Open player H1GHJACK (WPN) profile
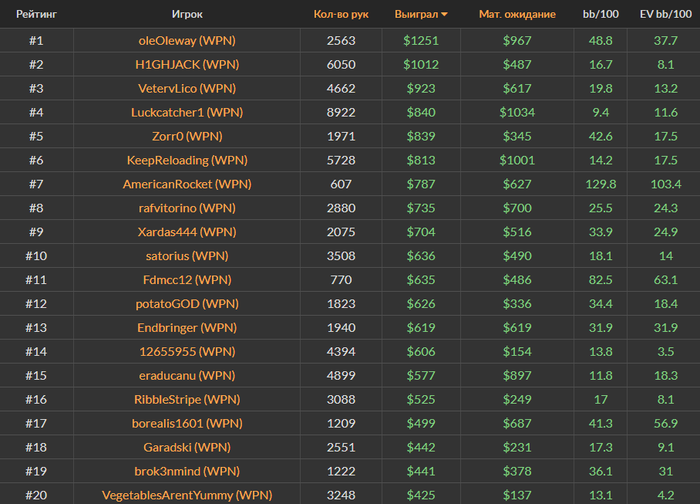 click(187, 65)
